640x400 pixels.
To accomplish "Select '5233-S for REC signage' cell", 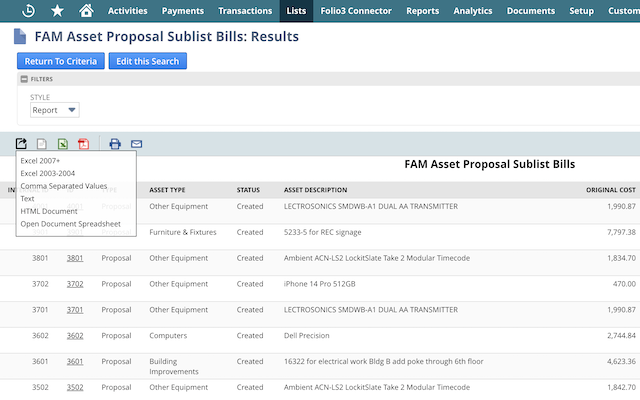I will 322,232.
